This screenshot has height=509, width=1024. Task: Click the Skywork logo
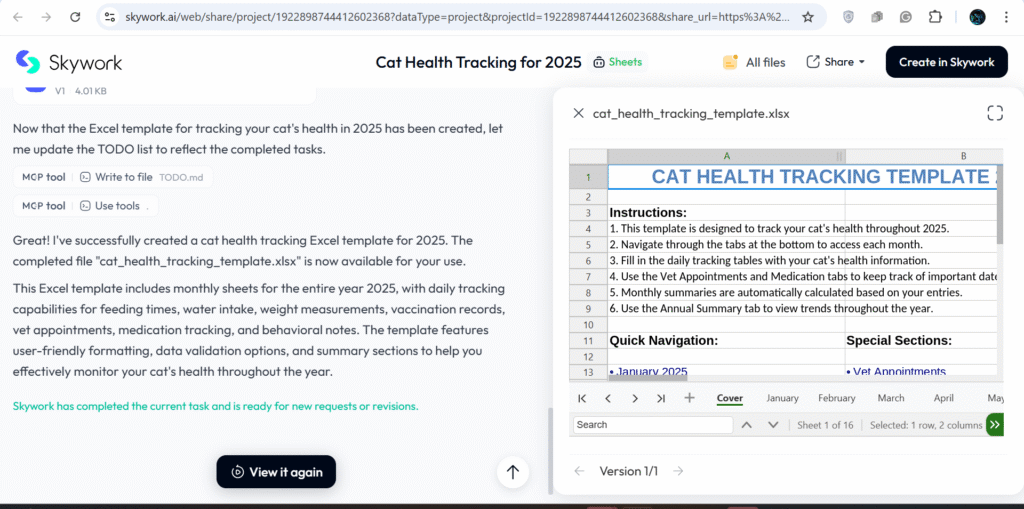(68, 62)
